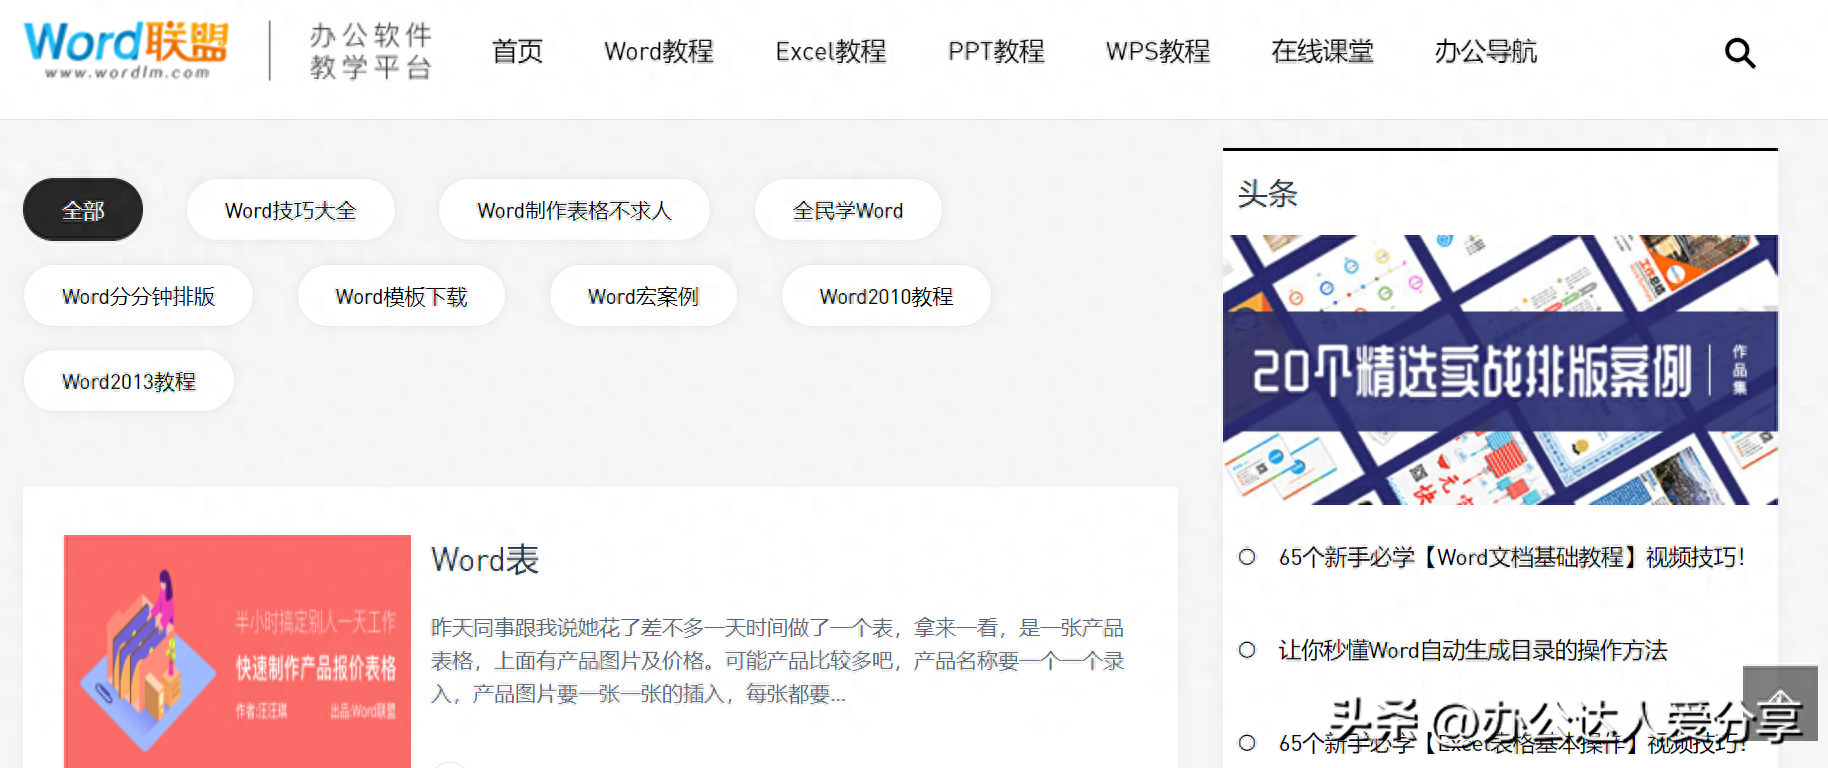Open the Word教程 navigation item
This screenshot has height=768, width=1828.
pyautogui.click(x=659, y=51)
